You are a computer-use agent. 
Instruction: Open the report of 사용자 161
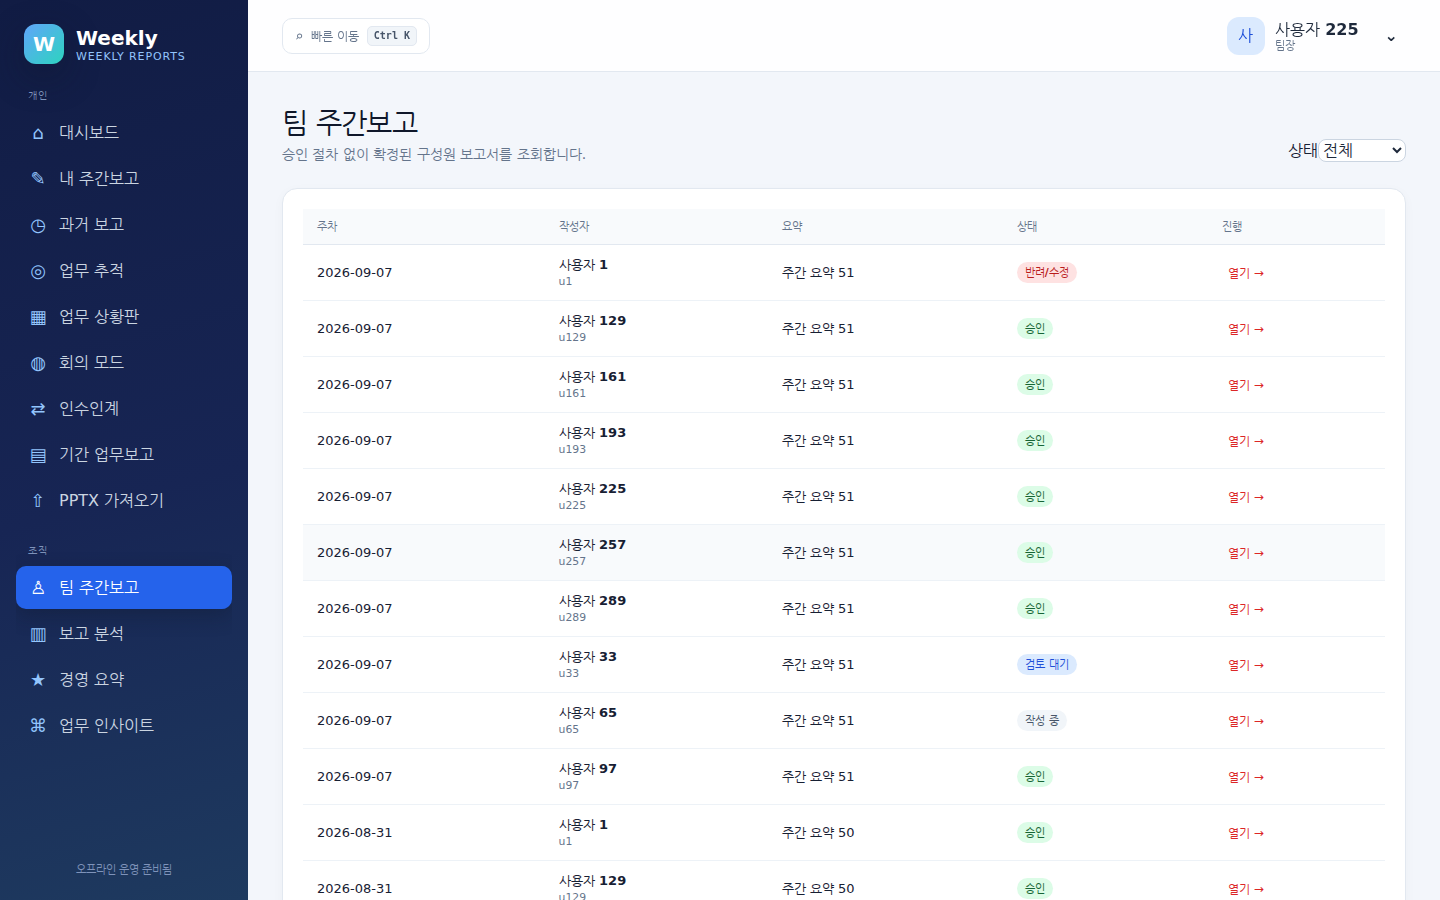(x=1246, y=385)
